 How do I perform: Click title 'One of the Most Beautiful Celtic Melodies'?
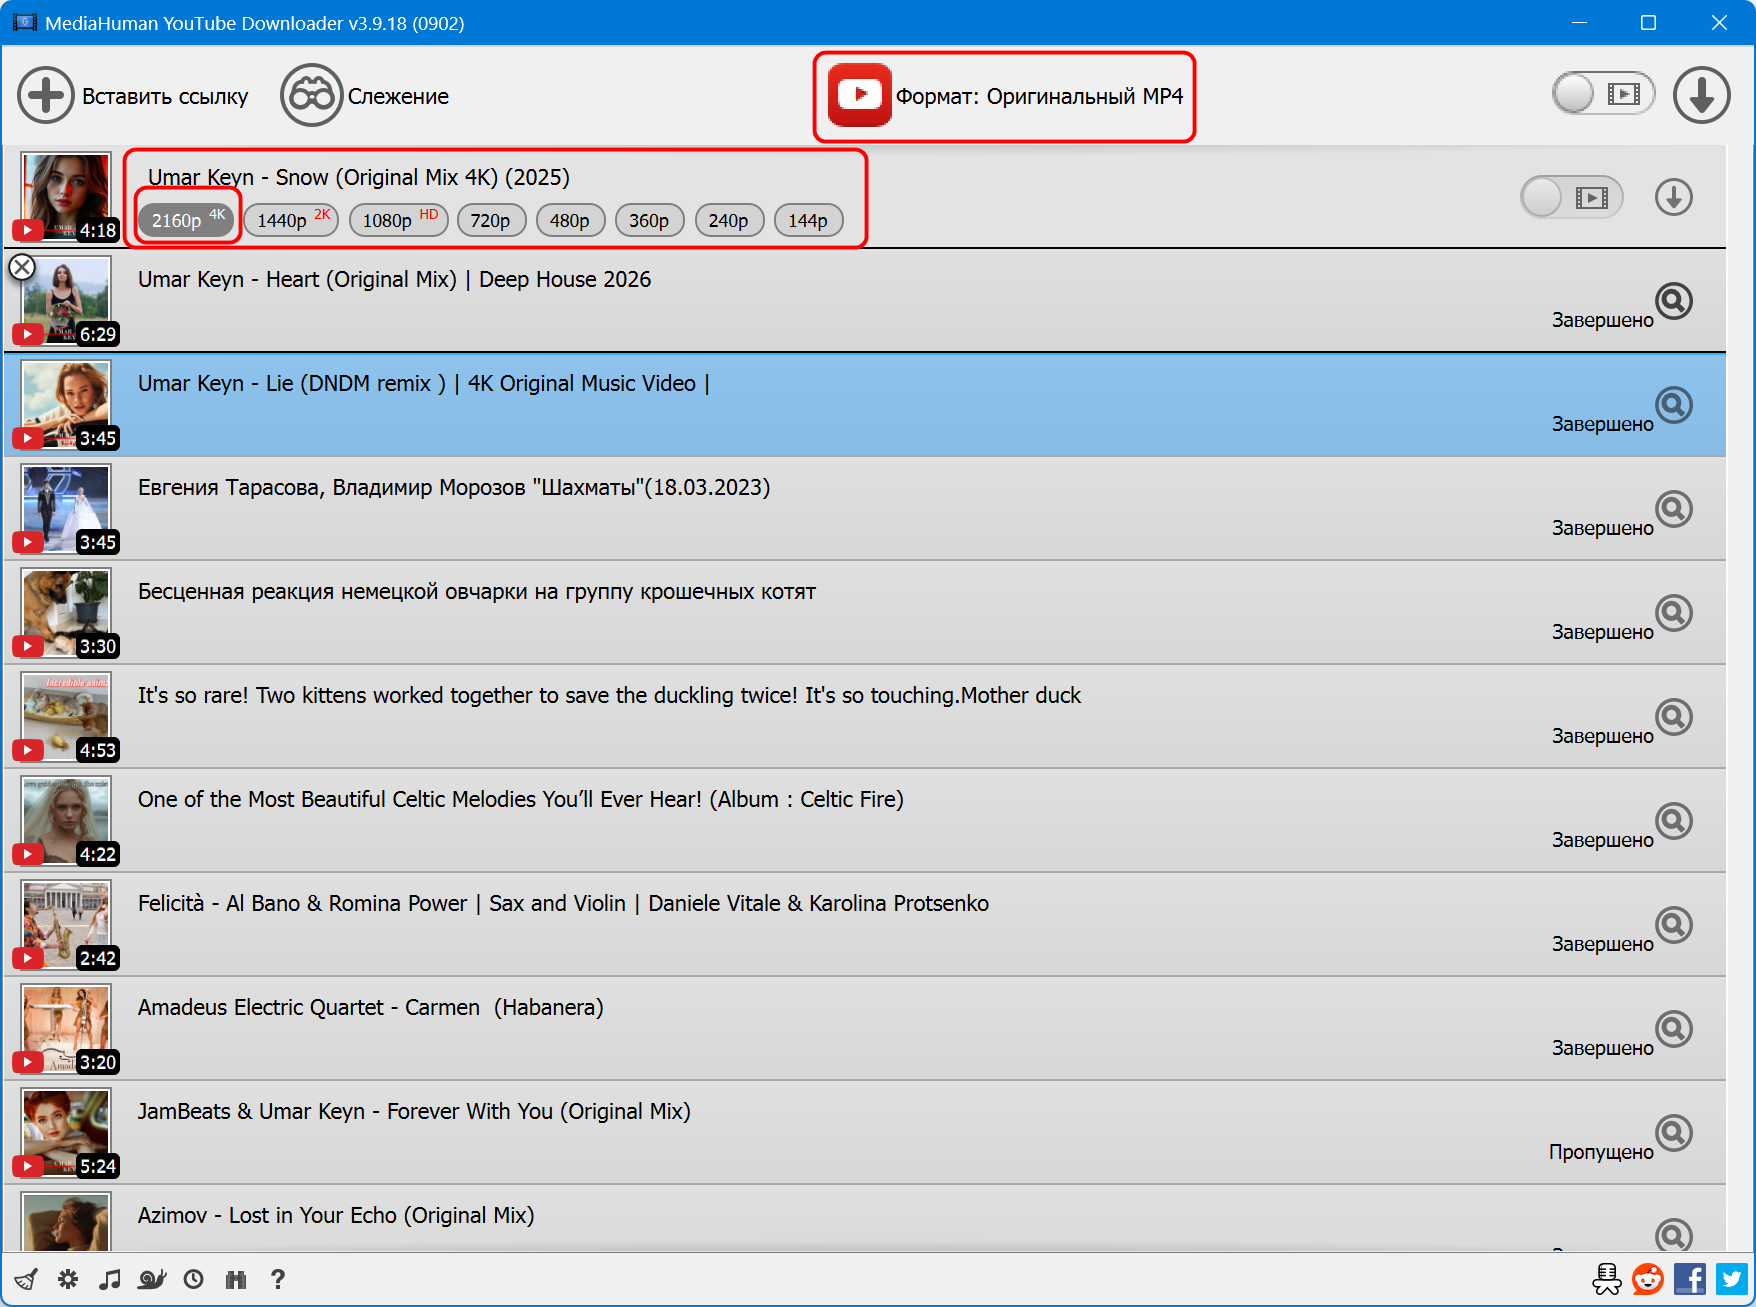tap(521, 799)
